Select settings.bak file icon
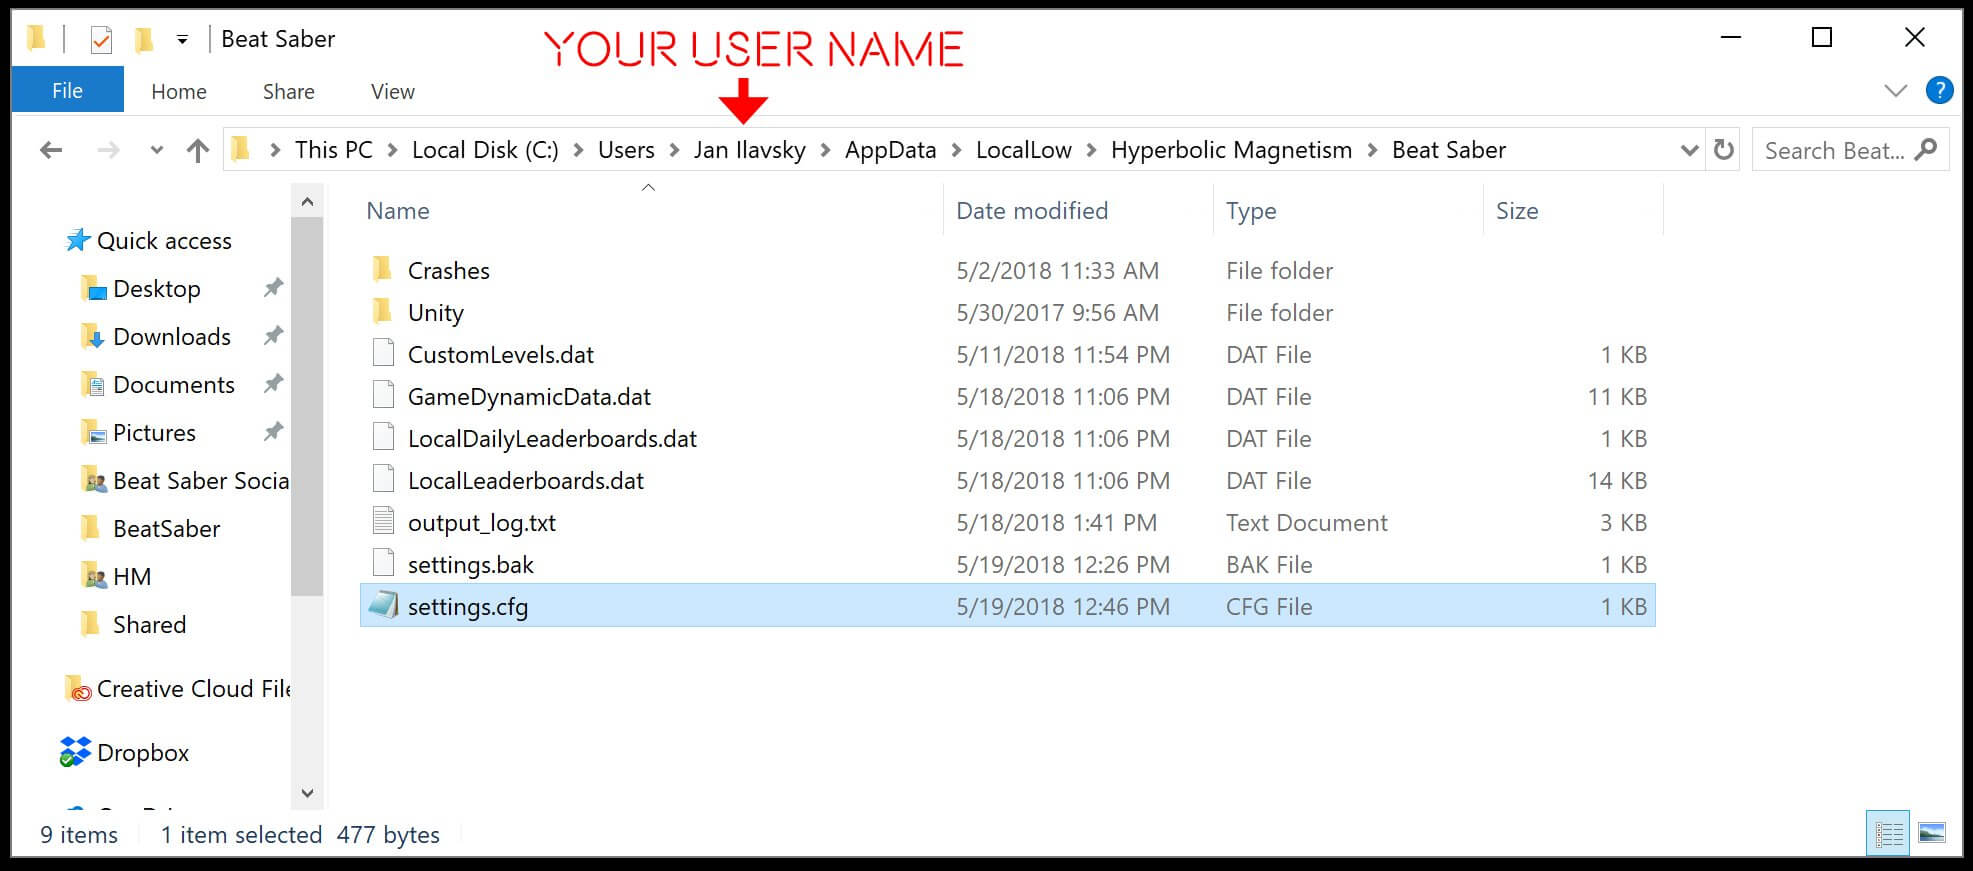The height and width of the screenshot is (871, 1973). [383, 563]
